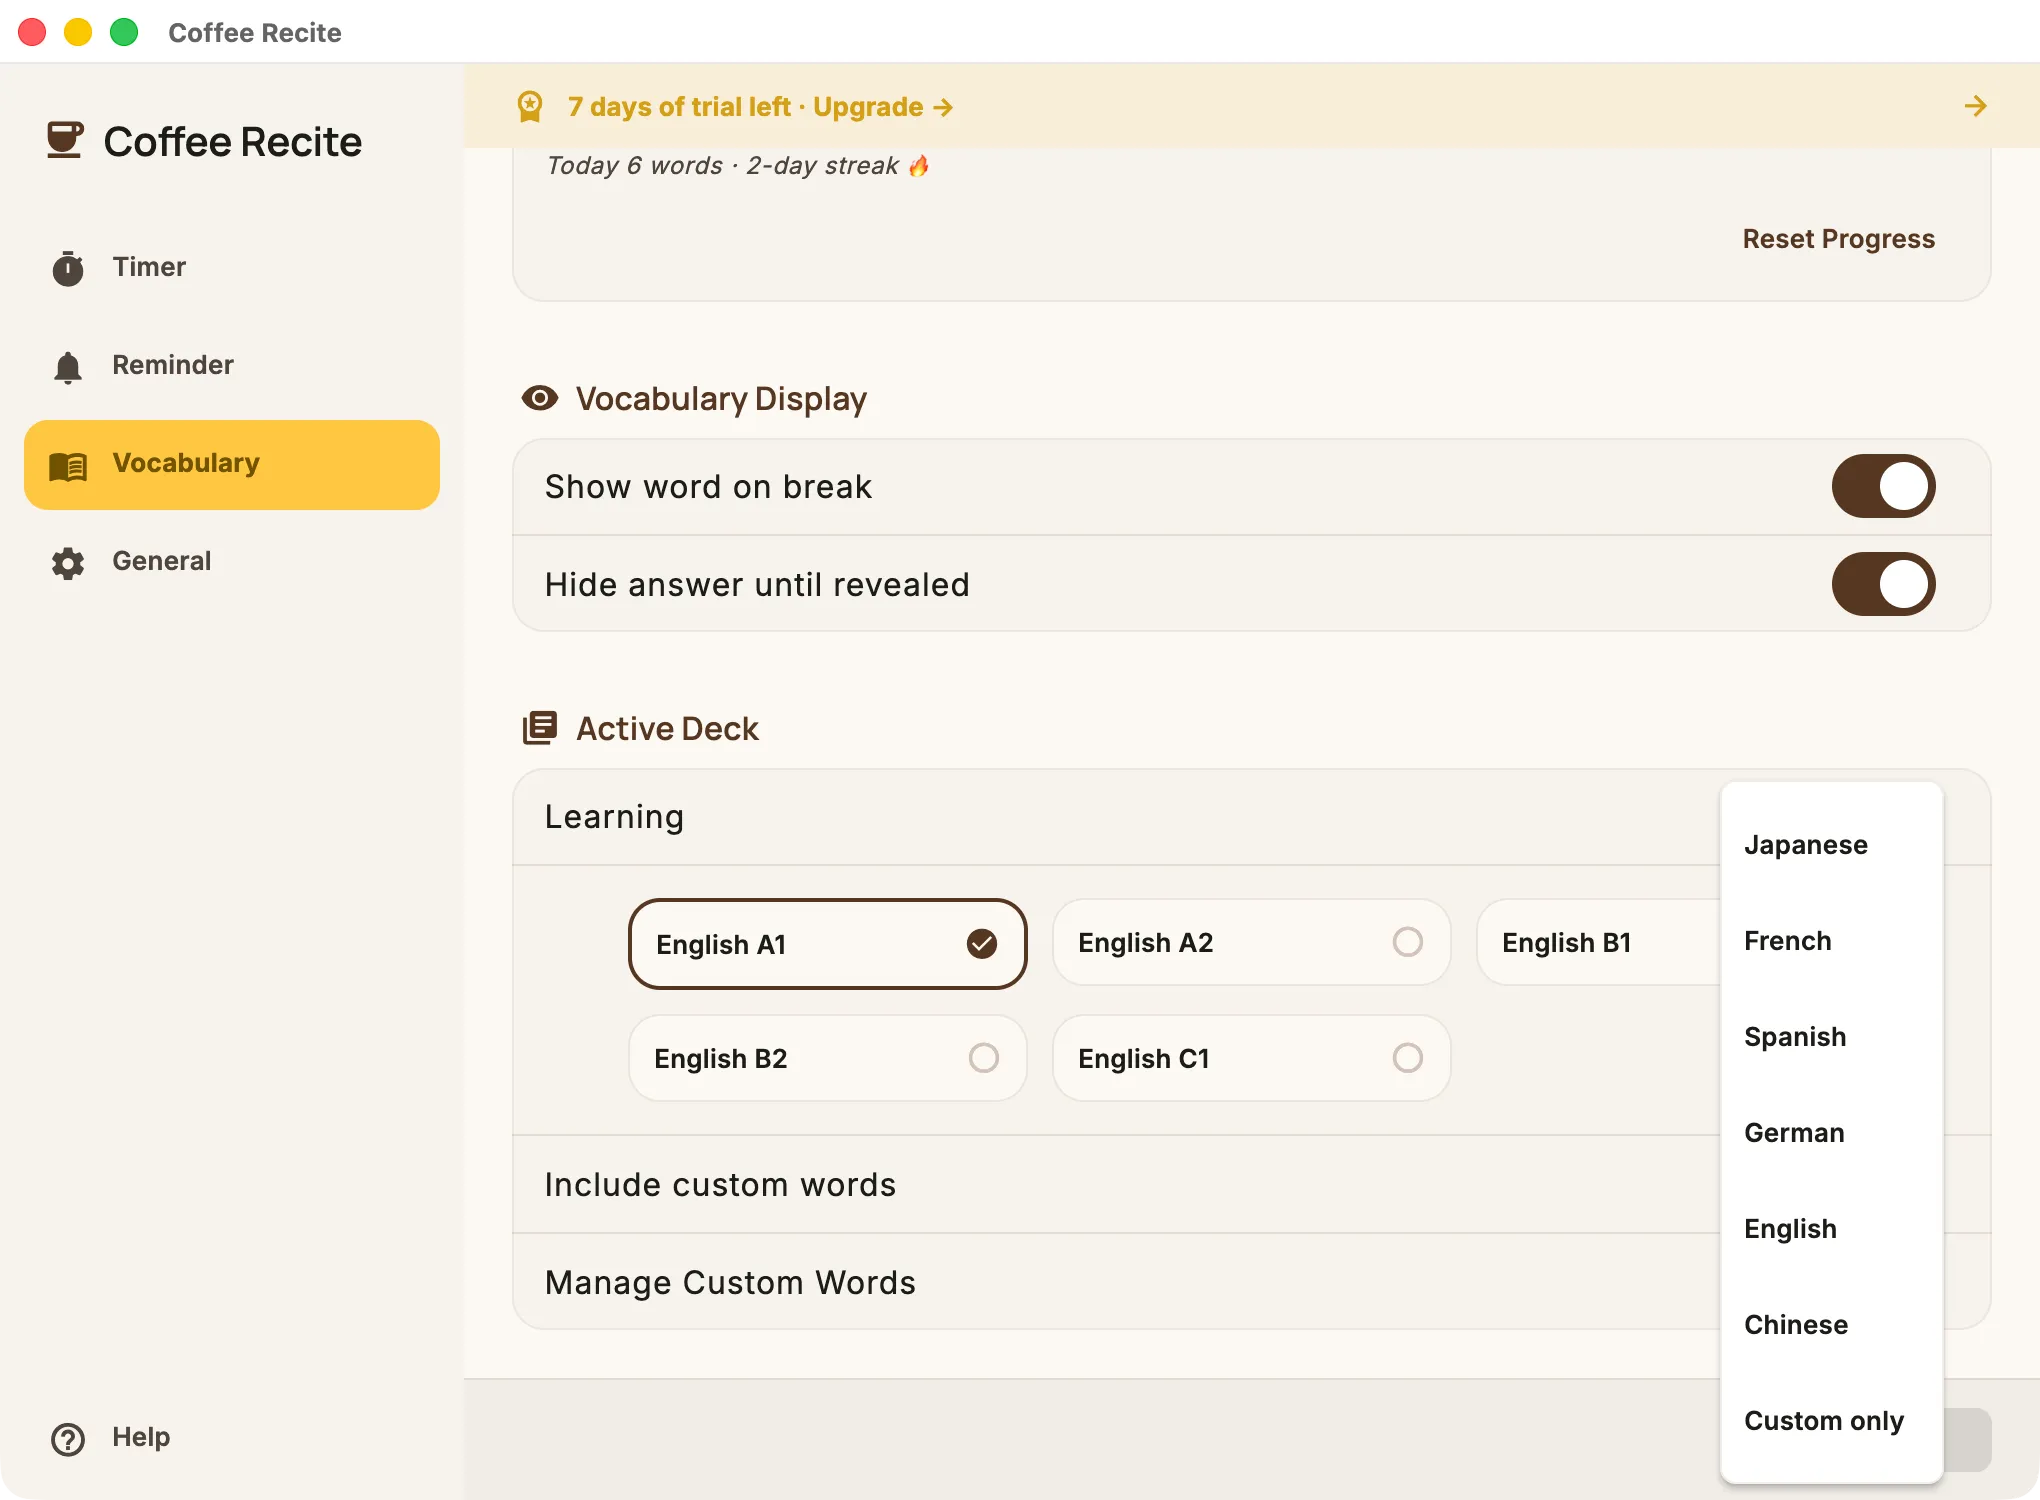This screenshot has height=1500, width=2040.
Task: Choose German from the language menu
Action: point(1831,1133)
